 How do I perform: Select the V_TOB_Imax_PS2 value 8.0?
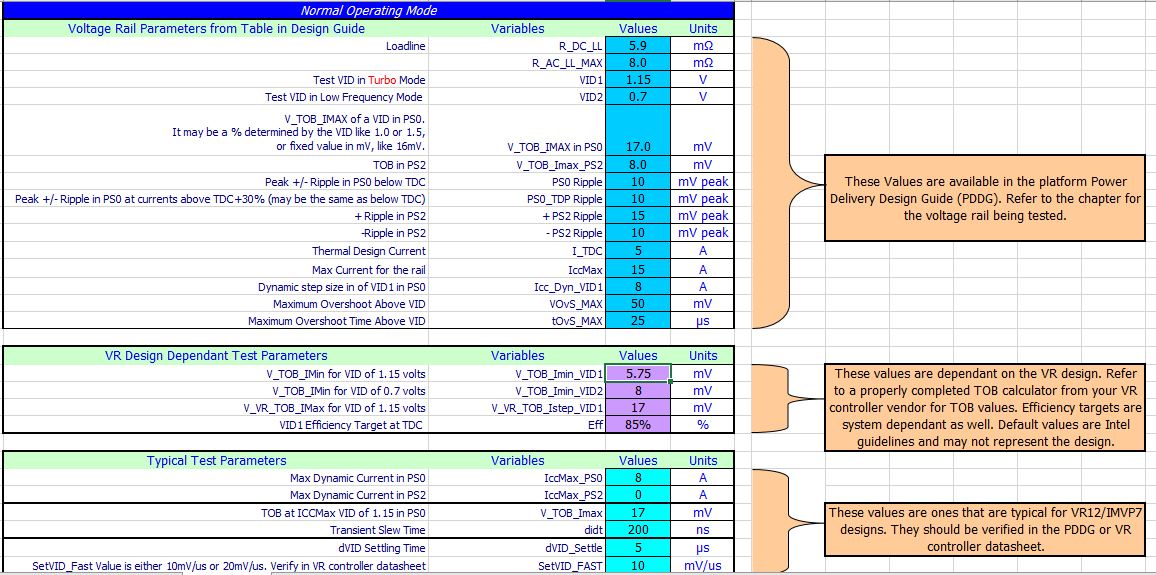[637, 164]
